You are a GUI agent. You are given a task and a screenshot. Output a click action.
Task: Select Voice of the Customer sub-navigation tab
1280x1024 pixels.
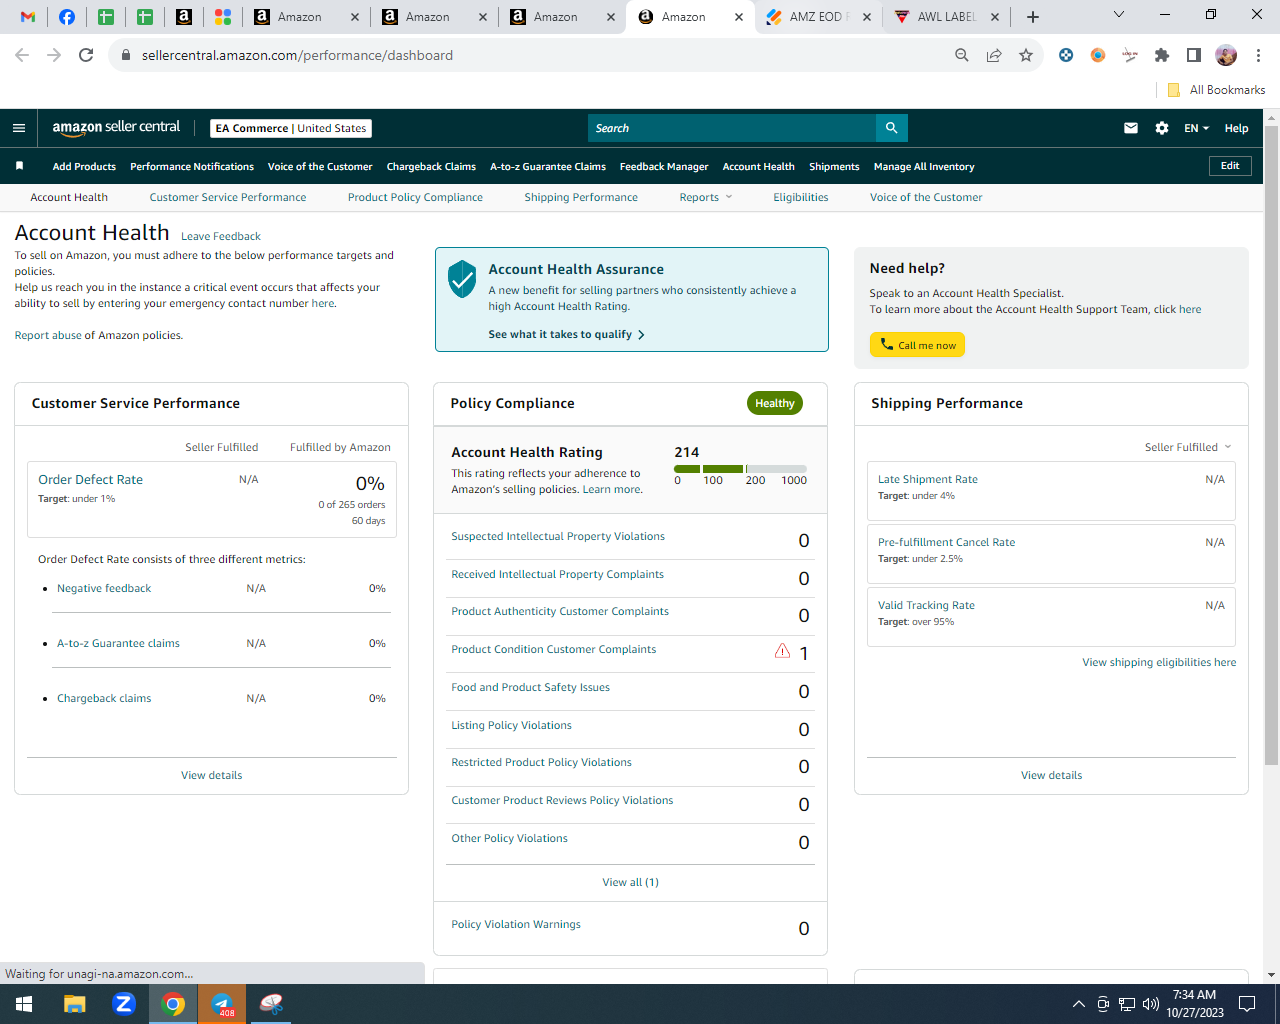click(x=926, y=197)
